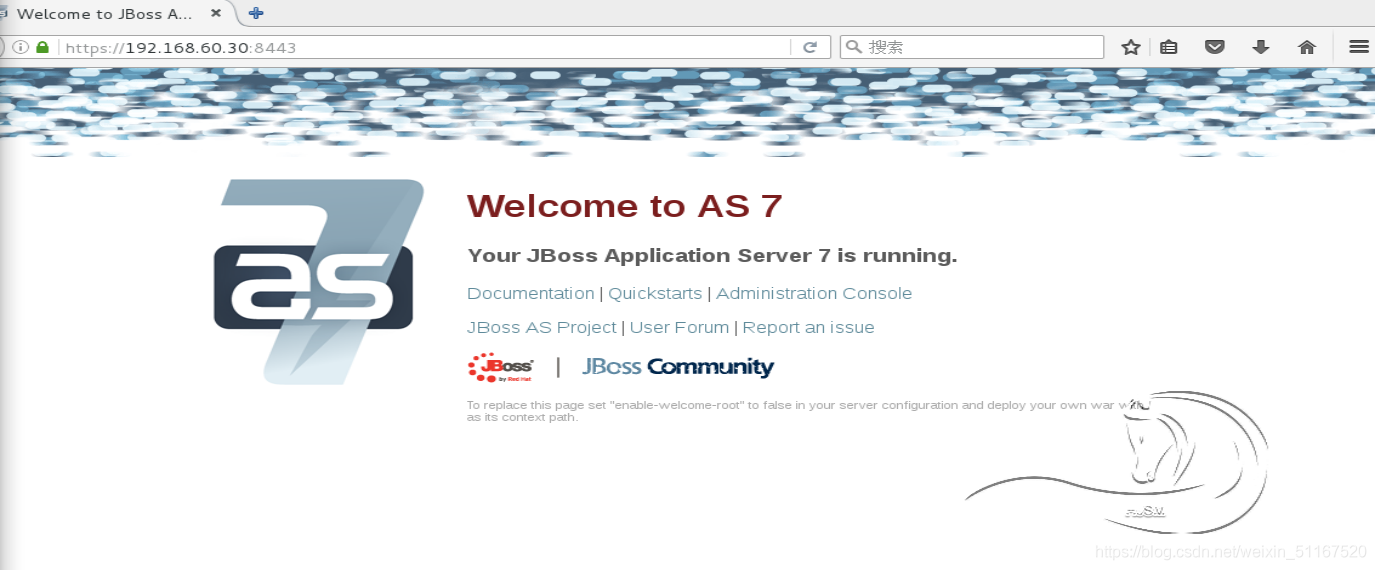Open the Administration Console
Screen dimensions: 1376x570
click(814, 293)
